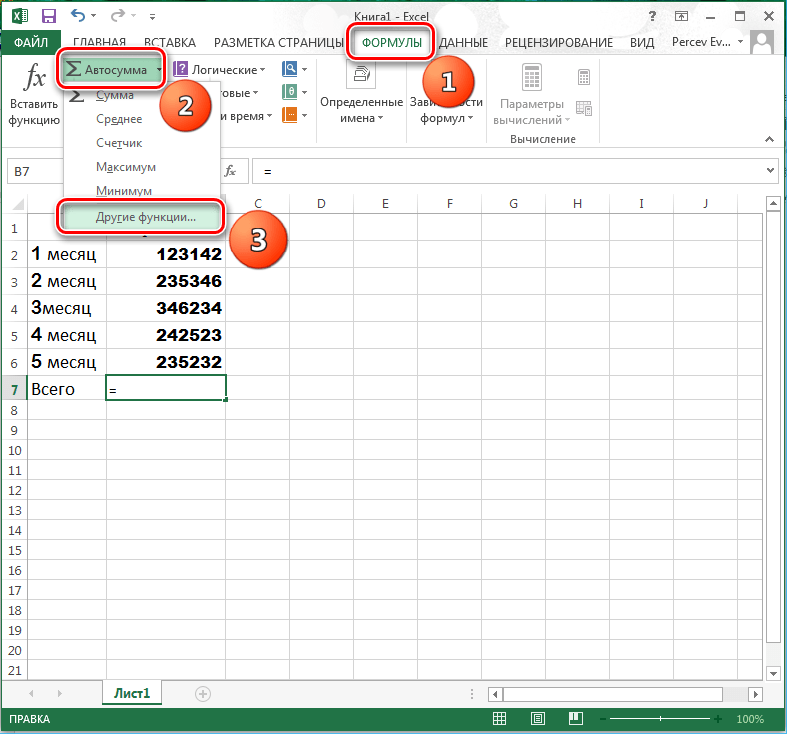Choose Сумма from the AutoSum menu
This screenshot has width=787, height=734.
pos(115,95)
